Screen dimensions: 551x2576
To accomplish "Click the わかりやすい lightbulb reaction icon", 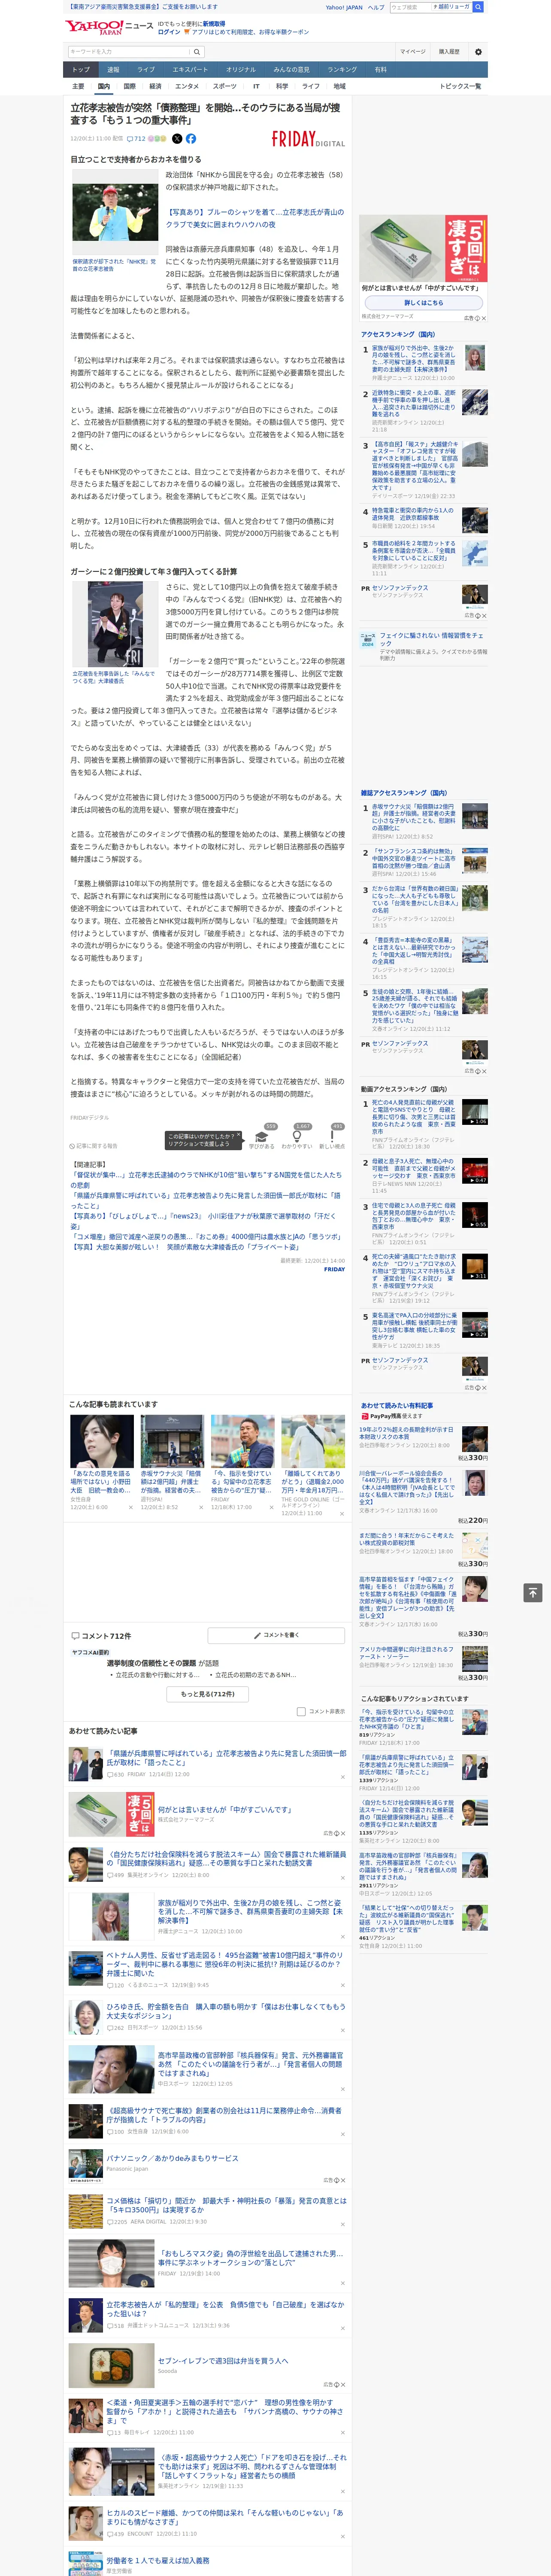I will coord(297,1135).
